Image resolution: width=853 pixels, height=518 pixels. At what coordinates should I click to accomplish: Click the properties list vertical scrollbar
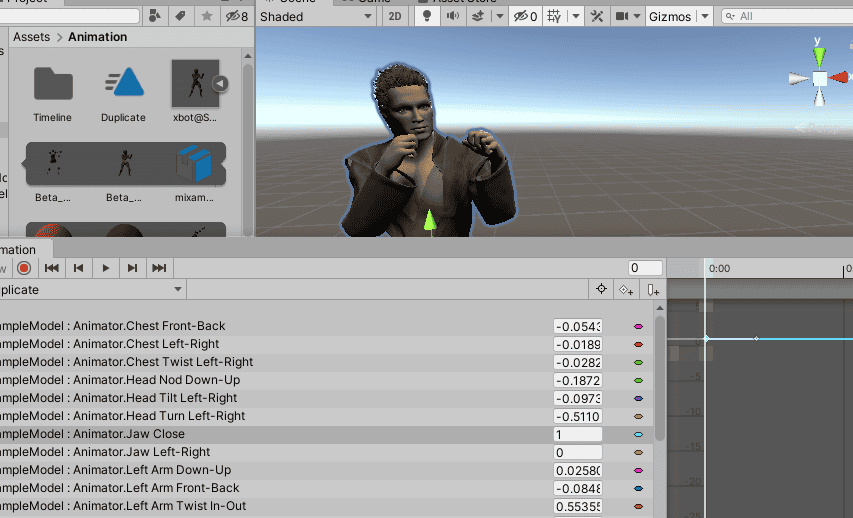(x=660, y=378)
